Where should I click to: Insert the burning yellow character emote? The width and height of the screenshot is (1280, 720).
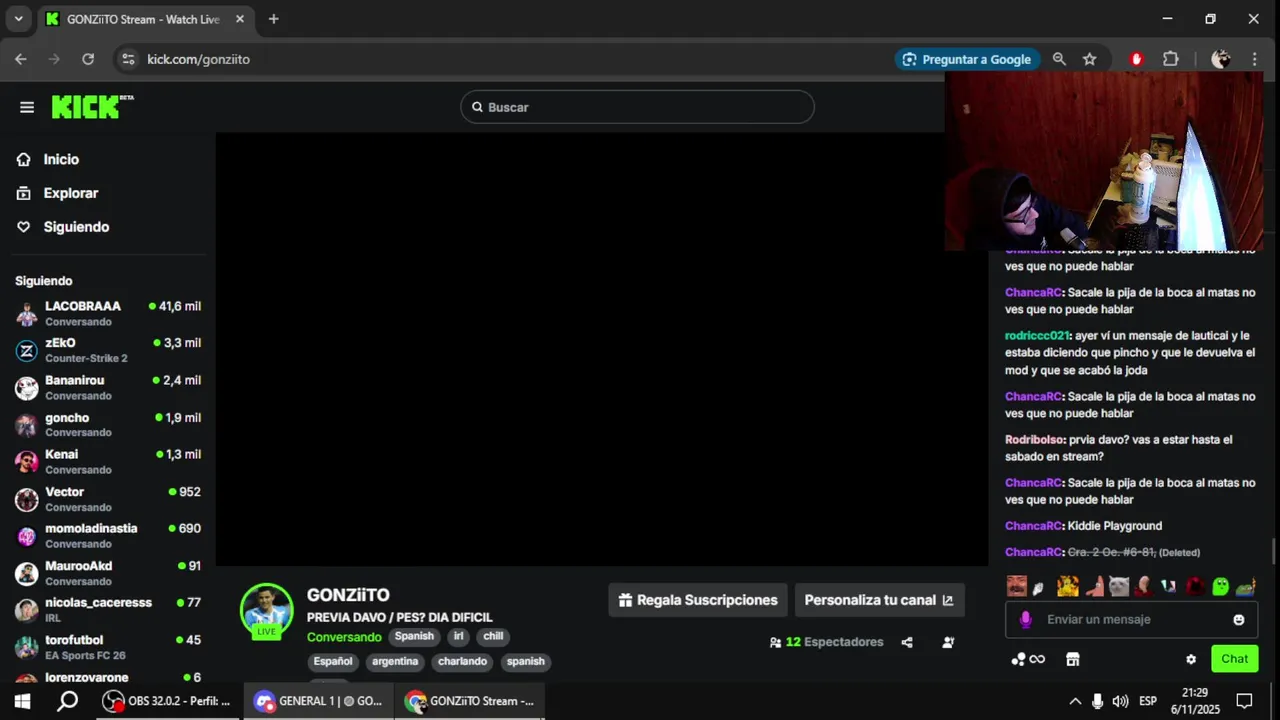pyautogui.click(x=1068, y=586)
